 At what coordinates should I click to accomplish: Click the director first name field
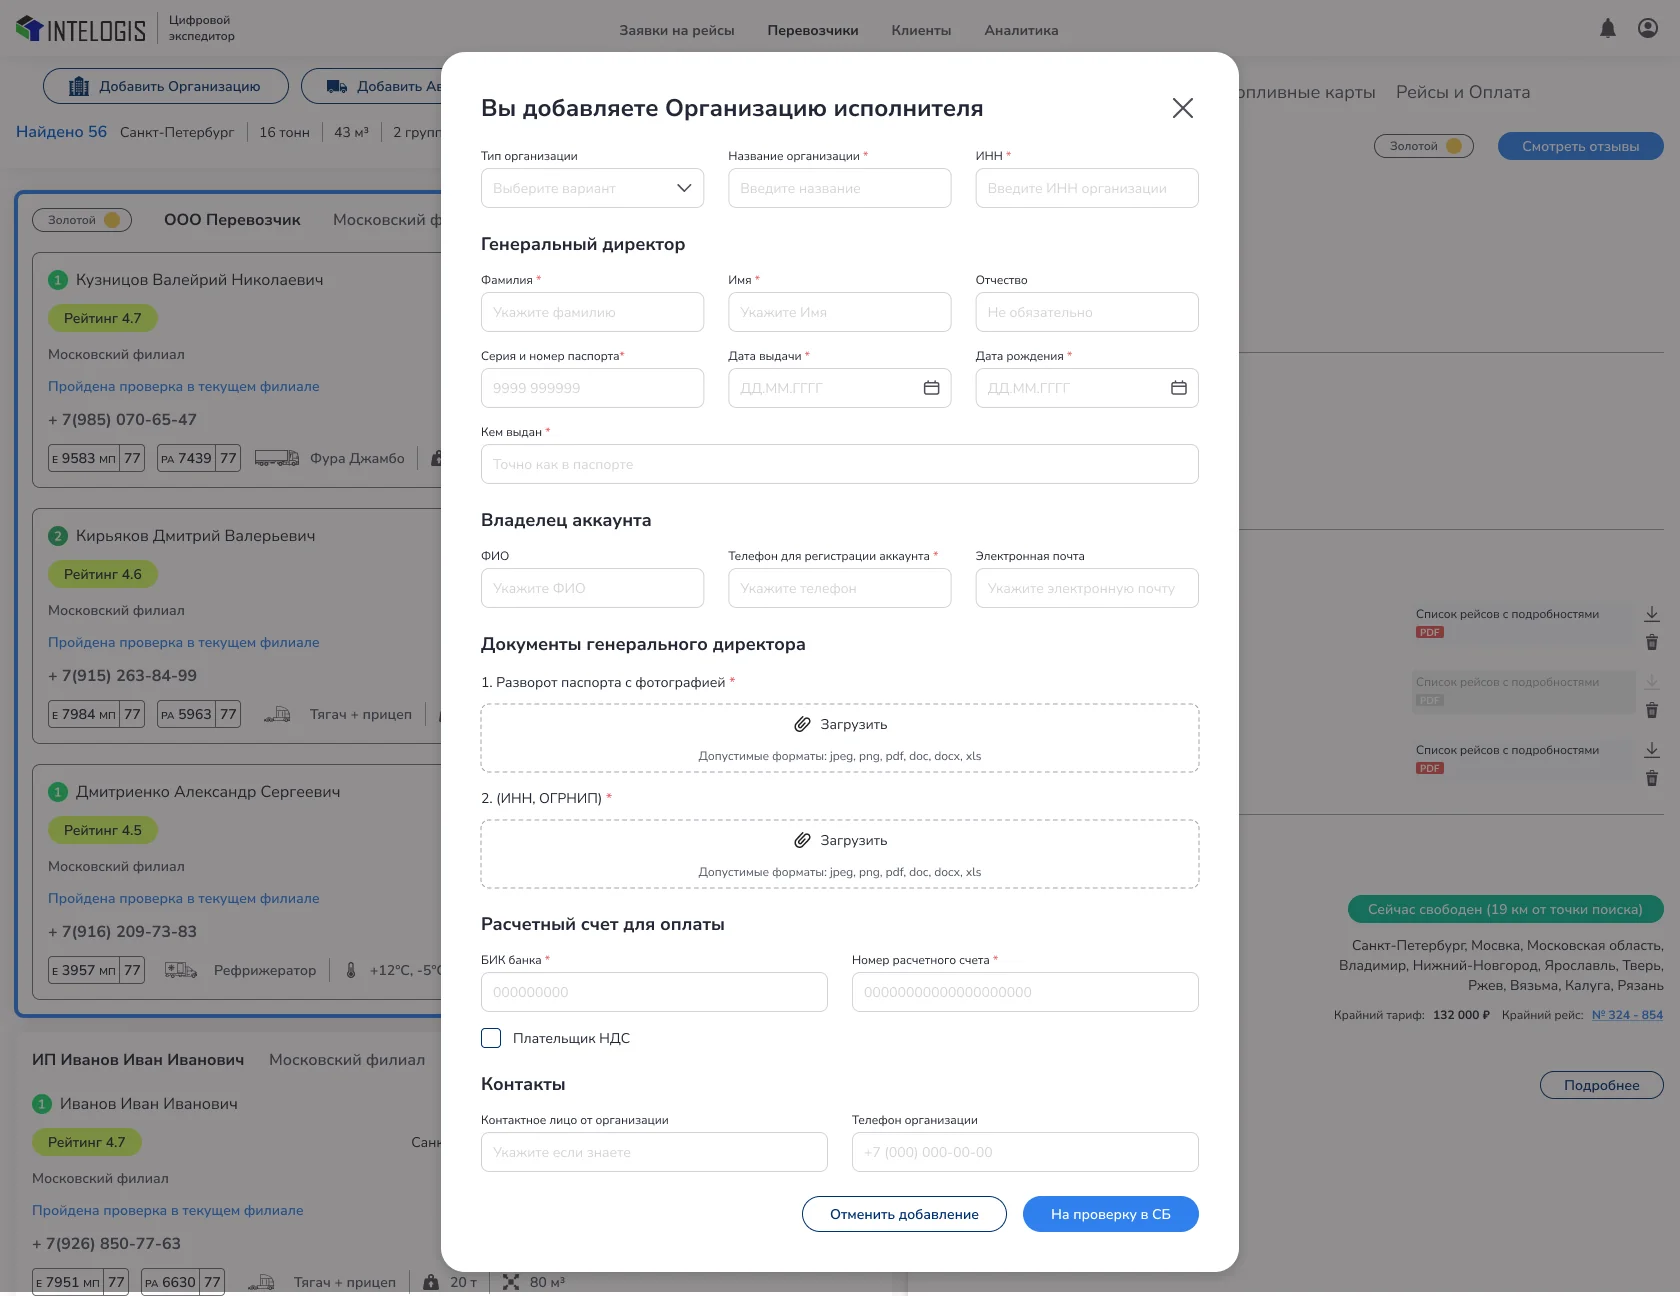839,312
